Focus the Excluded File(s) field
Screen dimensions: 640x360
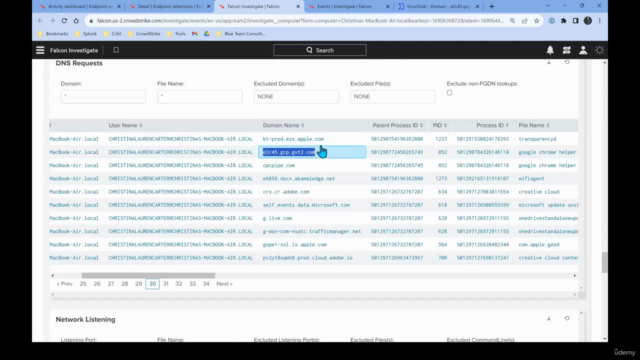click(393, 97)
